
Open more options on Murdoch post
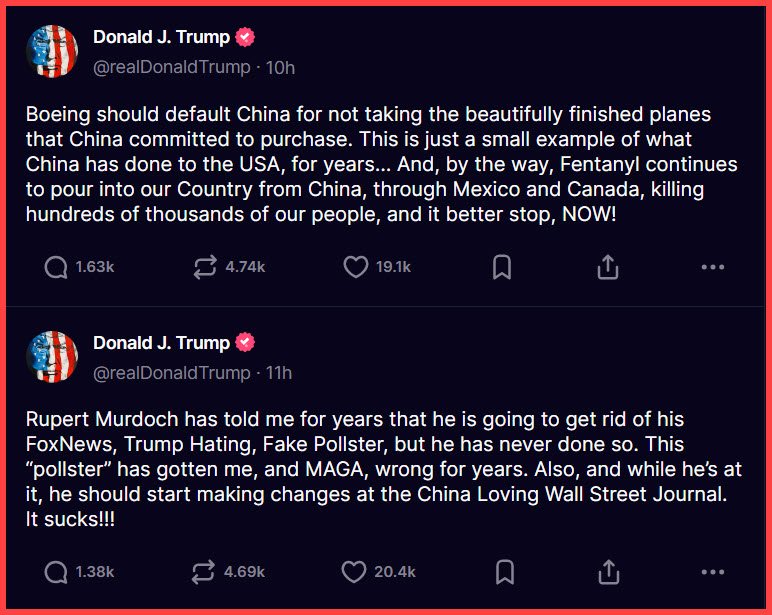[712, 572]
